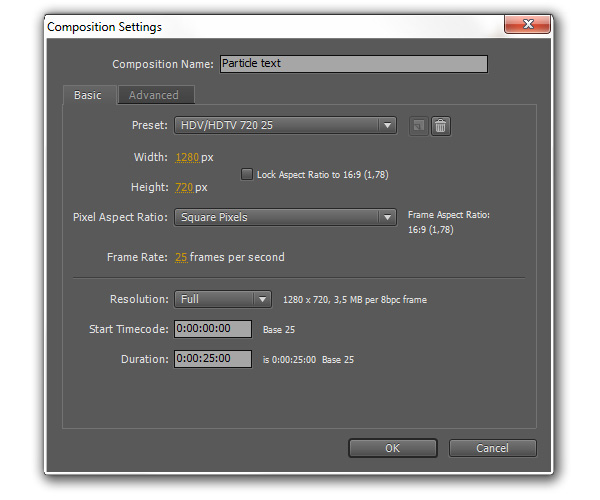Screen dimensions: 600x500
Task: Click the Composition Name field
Action: [354, 64]
